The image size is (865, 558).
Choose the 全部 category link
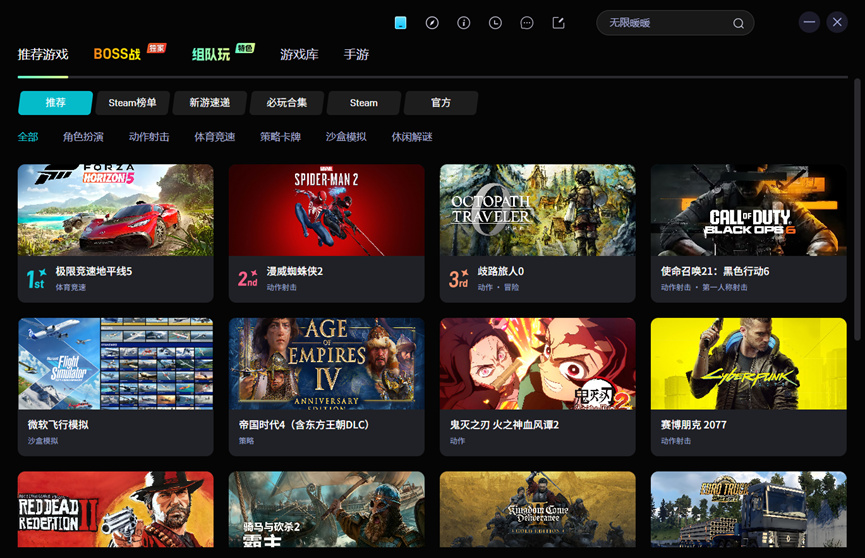click(28, 137)
